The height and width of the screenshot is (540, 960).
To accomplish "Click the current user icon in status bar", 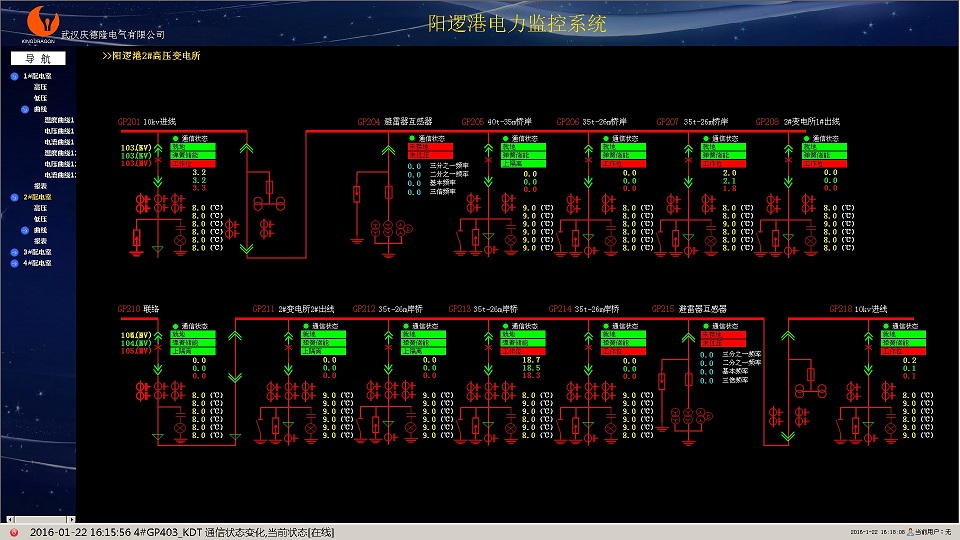I will (910, 532).
